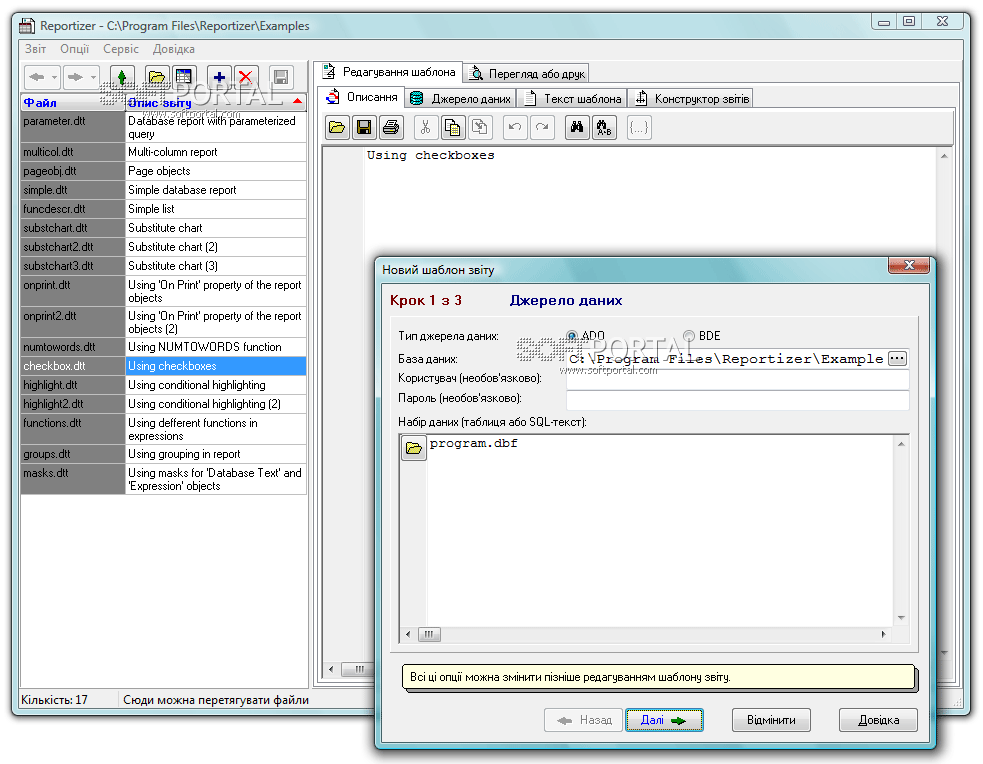Browse database path with ellipsis button
The width and height of the screenshot is (983, 764).
(x=897, y=359)
